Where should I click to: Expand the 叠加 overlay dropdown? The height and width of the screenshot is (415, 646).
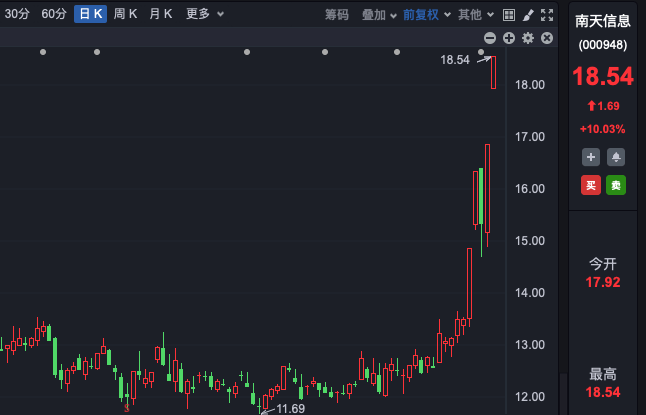tap(379, 15)
